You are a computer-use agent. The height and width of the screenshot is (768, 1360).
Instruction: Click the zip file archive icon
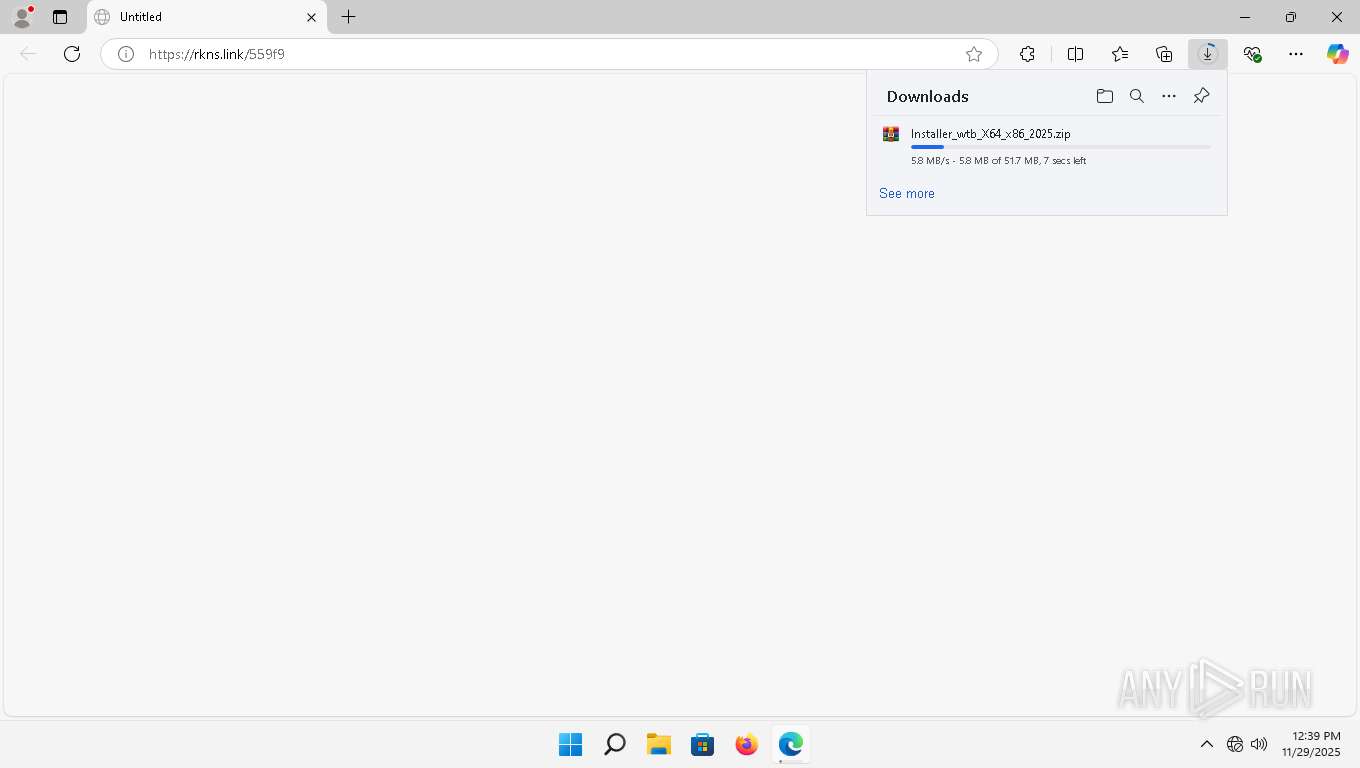(x=891, y=134)
